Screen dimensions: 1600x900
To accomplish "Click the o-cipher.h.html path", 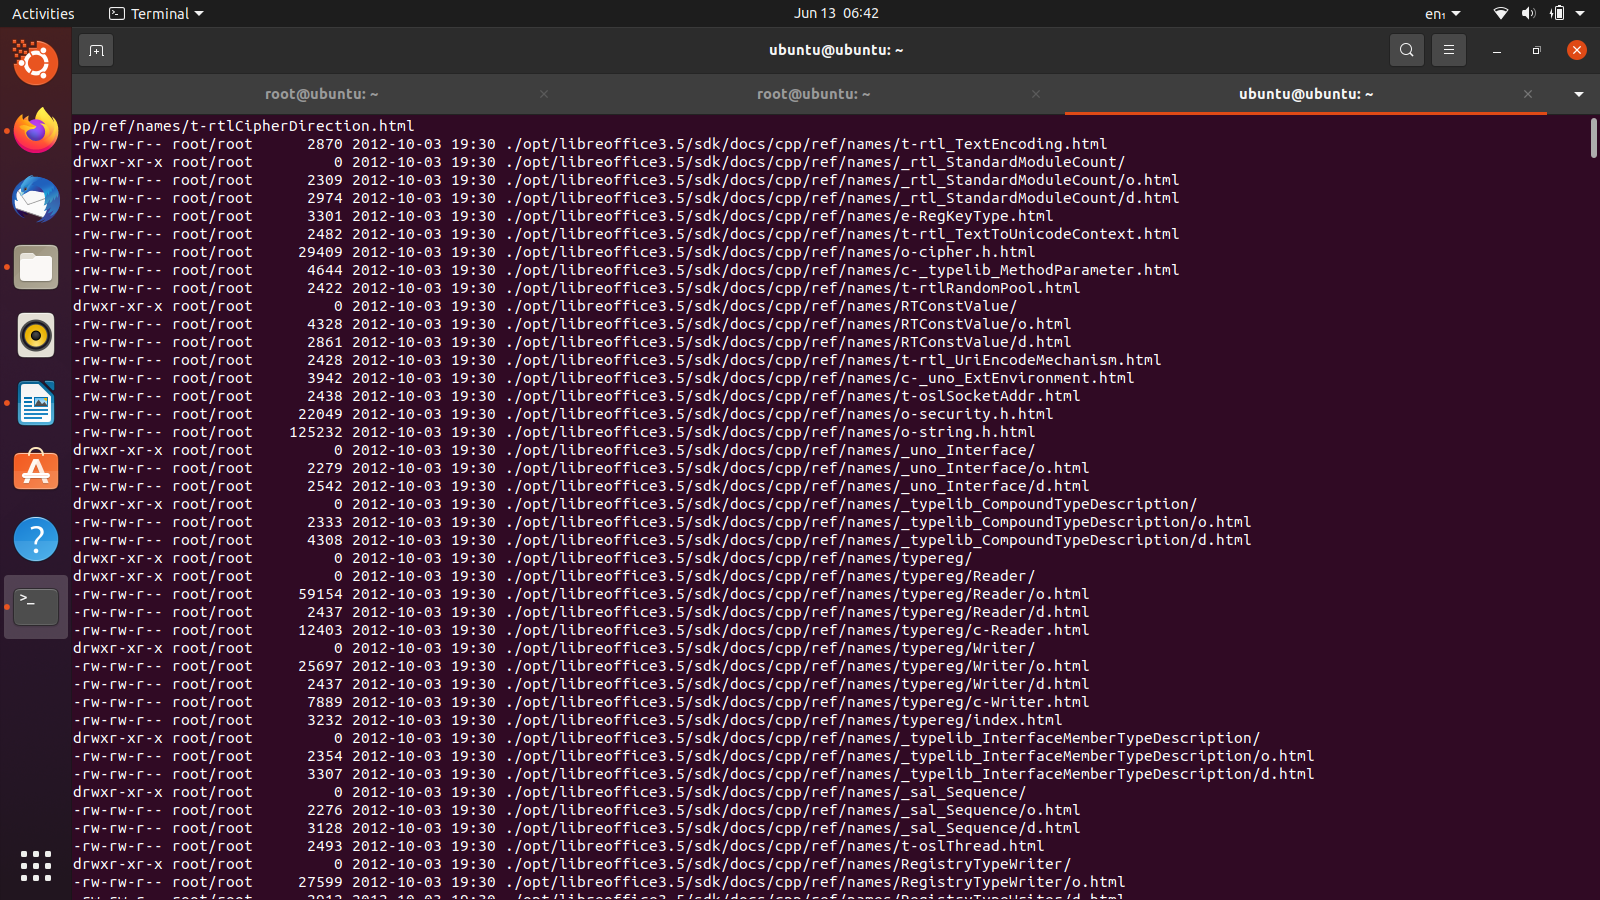I will (x=770, y=252).
